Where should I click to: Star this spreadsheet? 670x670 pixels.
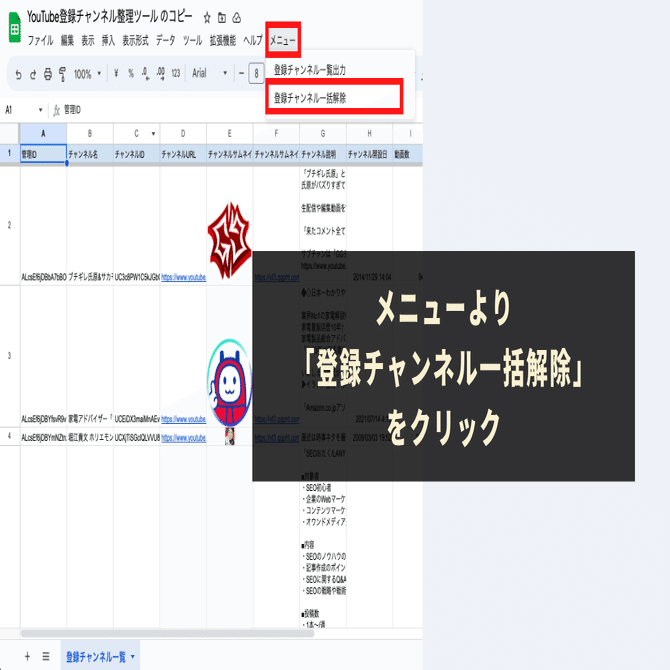[x=207, y=18]
